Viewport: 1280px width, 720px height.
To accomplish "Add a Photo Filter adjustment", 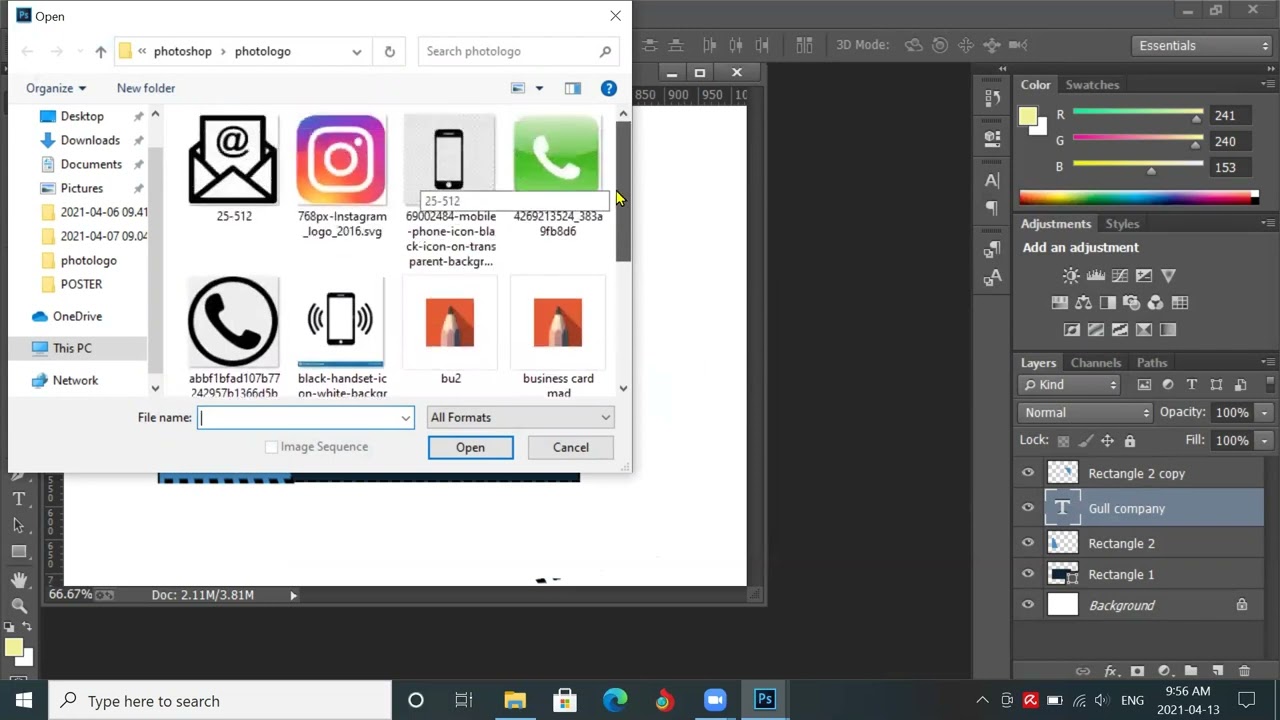I will click(x=1132, y=303).
